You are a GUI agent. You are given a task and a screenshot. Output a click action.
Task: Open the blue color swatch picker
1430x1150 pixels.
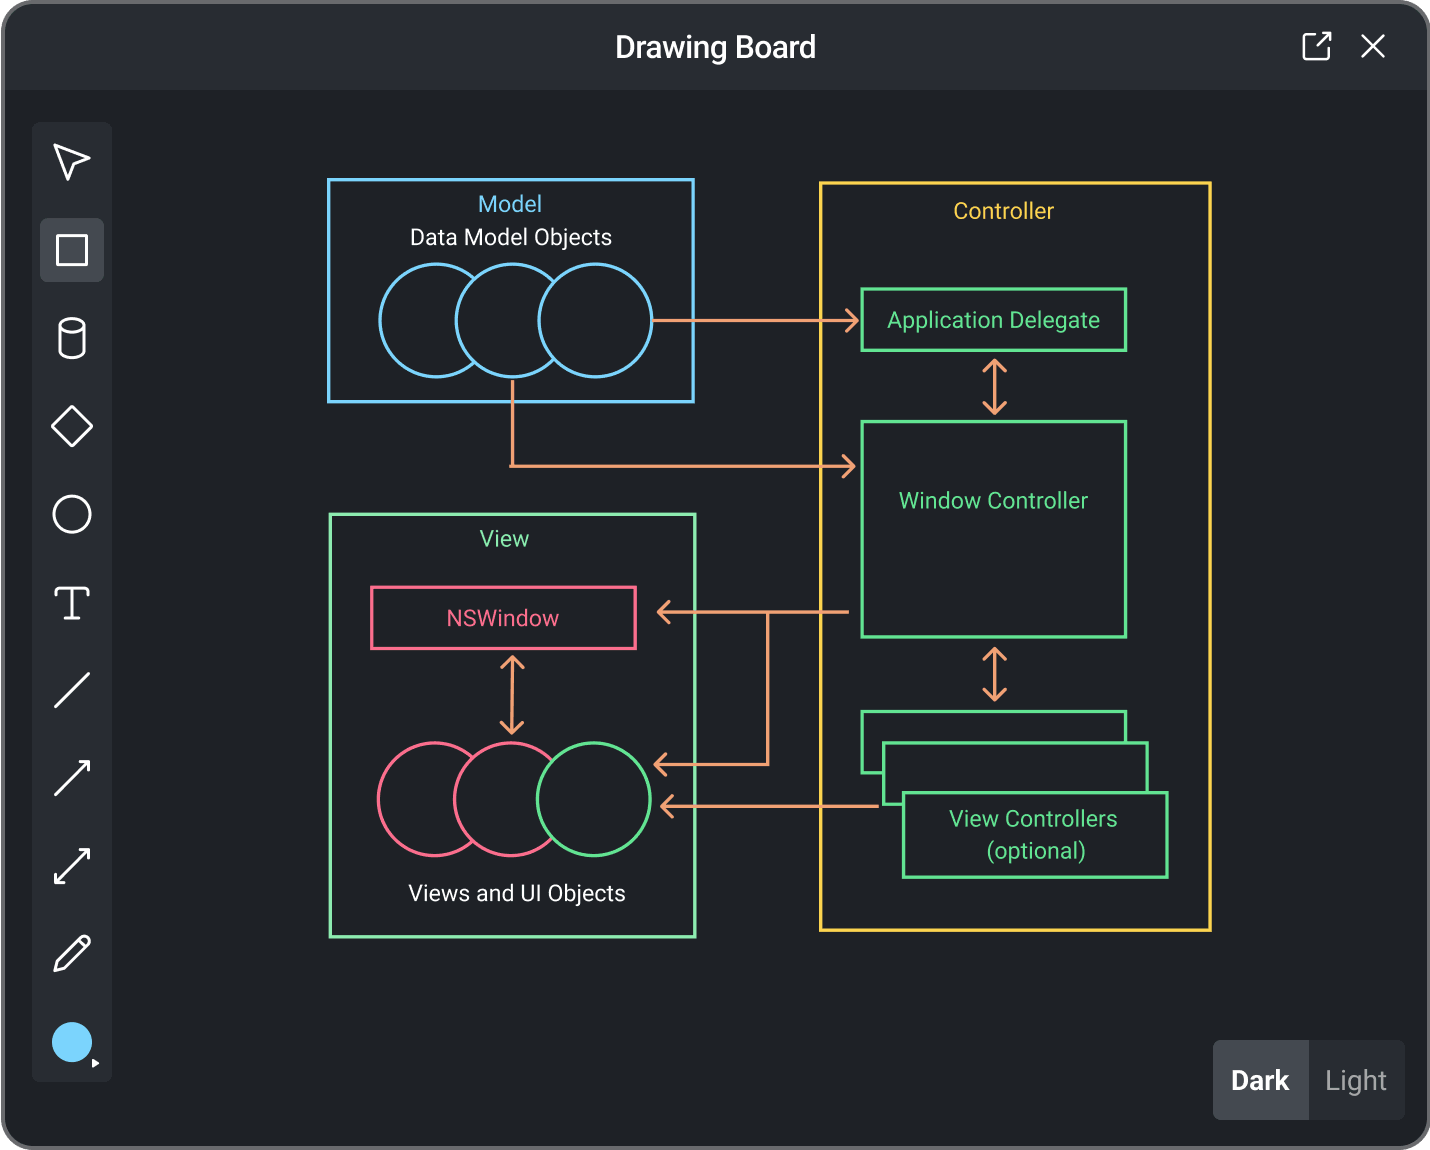point(71,1042)
